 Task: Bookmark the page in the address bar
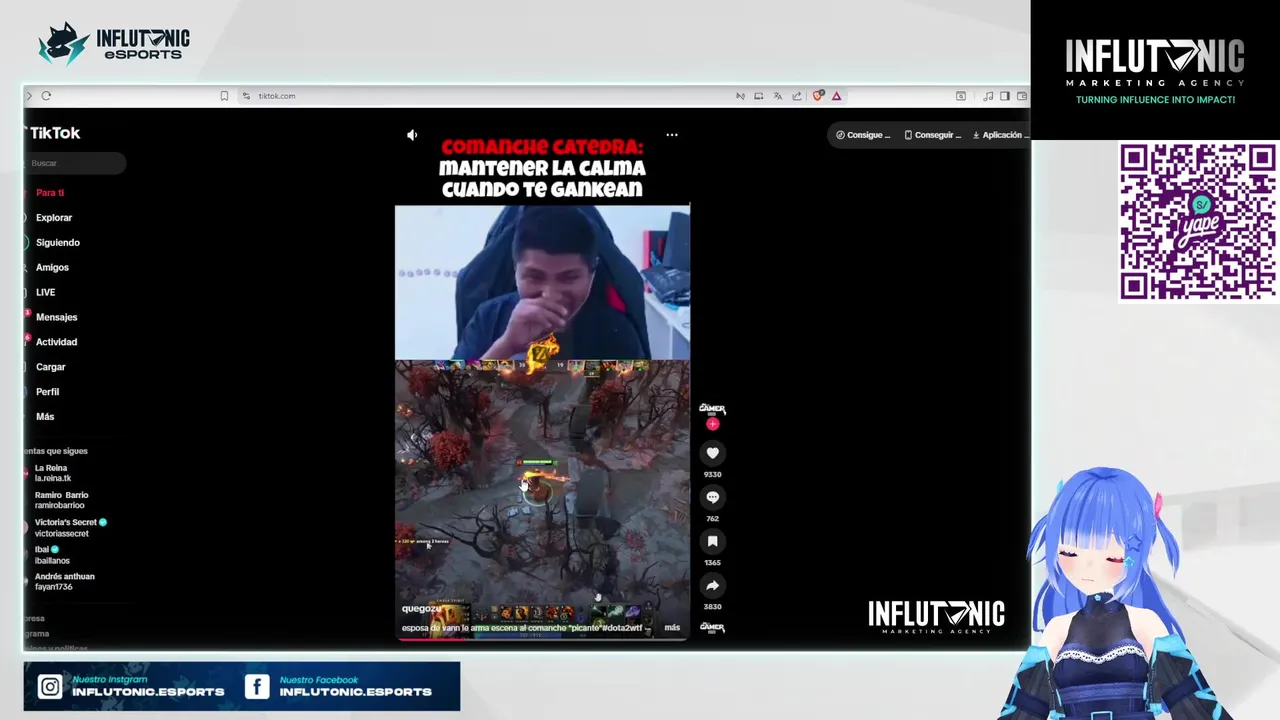[x=224, y=96]
